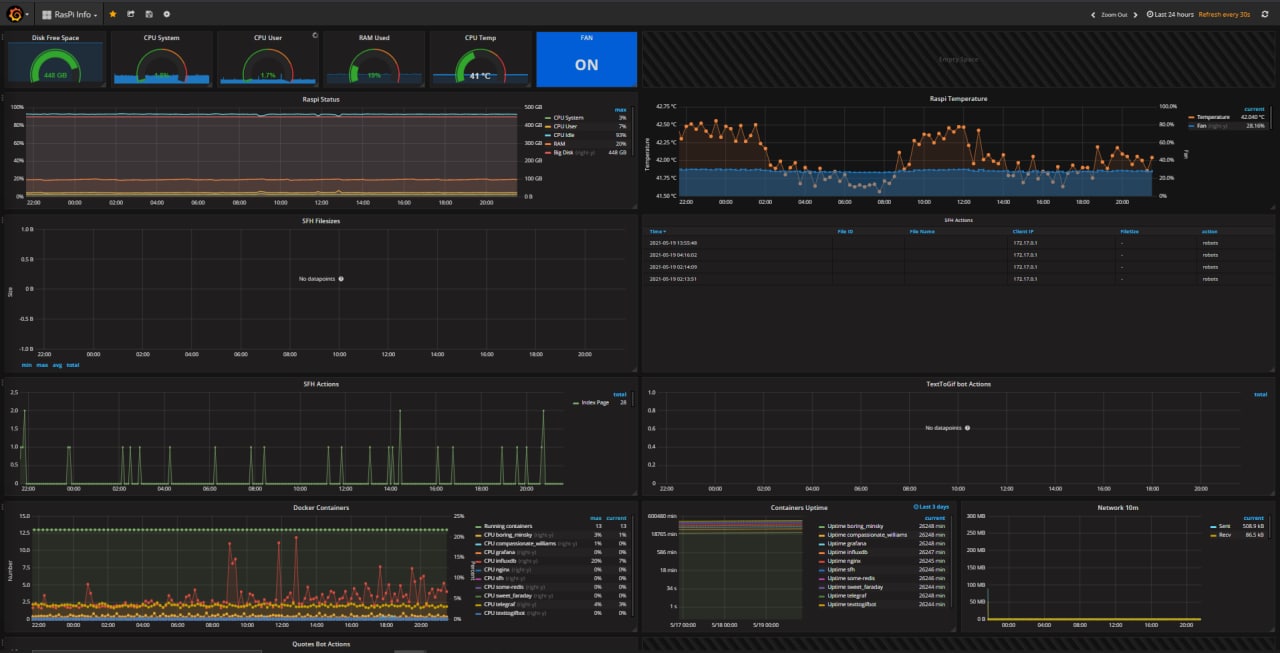Save the dashboard via the disk icon
This screenshot has width=1280, height=653.
149,15
